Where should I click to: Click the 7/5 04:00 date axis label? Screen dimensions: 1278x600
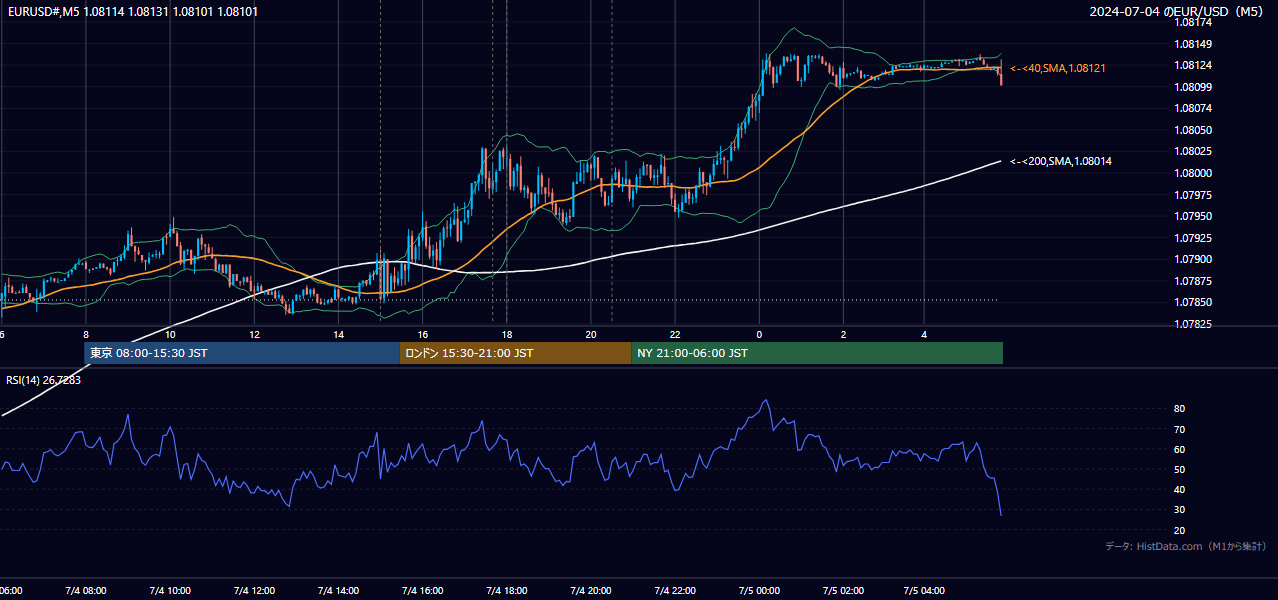click(x=926, y=590)
